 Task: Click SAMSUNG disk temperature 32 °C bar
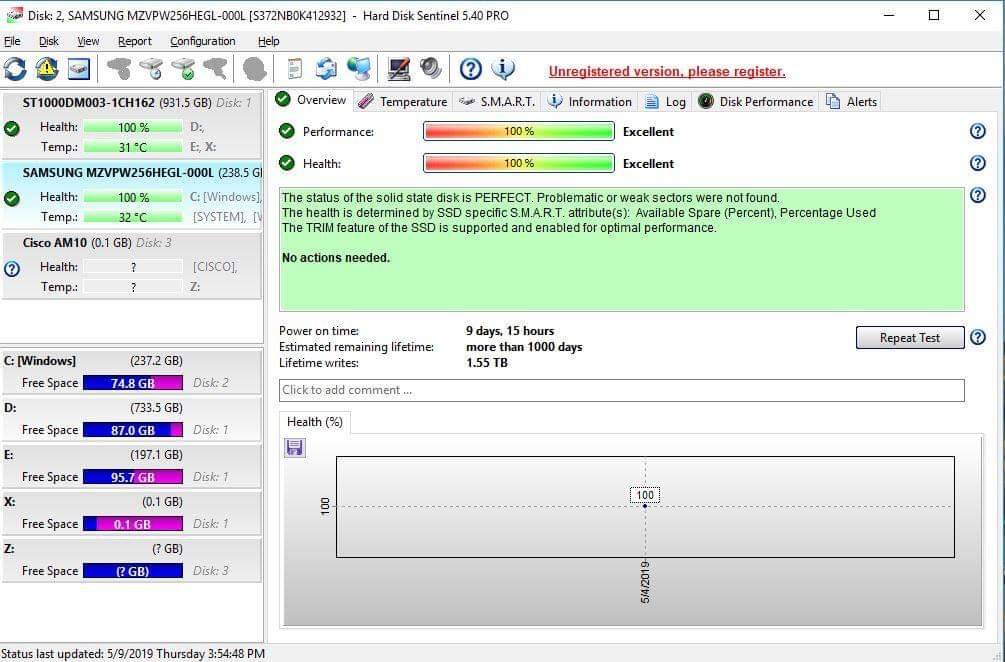tap(133, 217)
